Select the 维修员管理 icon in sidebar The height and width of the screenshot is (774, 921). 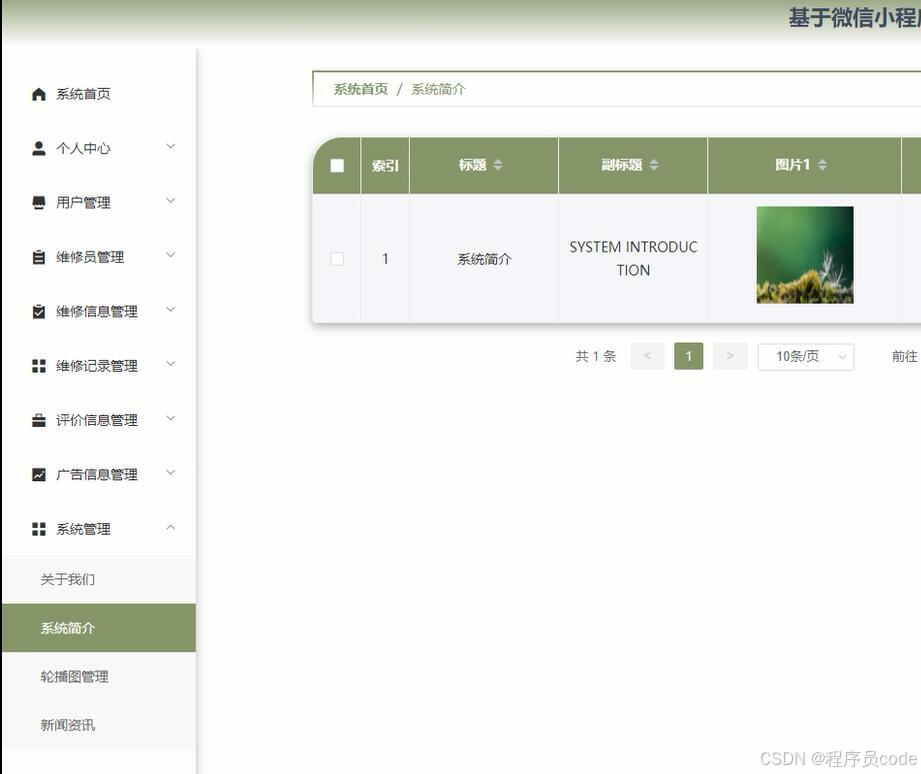tap(38, 256)
